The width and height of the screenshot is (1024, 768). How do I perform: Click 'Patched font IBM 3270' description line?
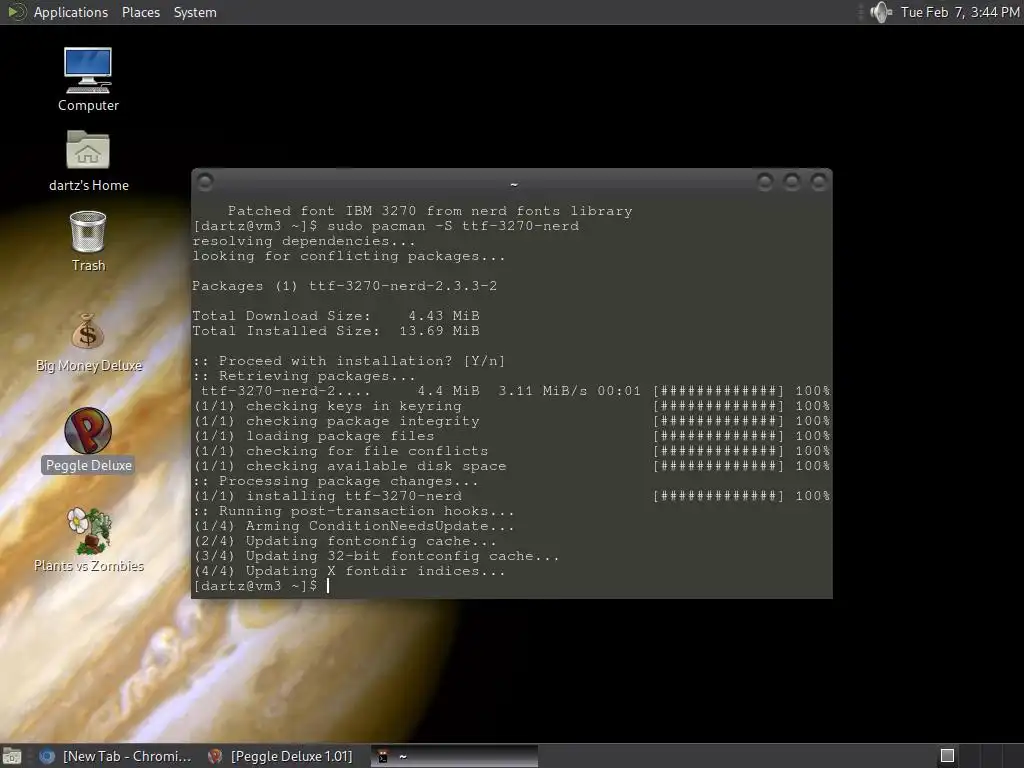[430, 211]
